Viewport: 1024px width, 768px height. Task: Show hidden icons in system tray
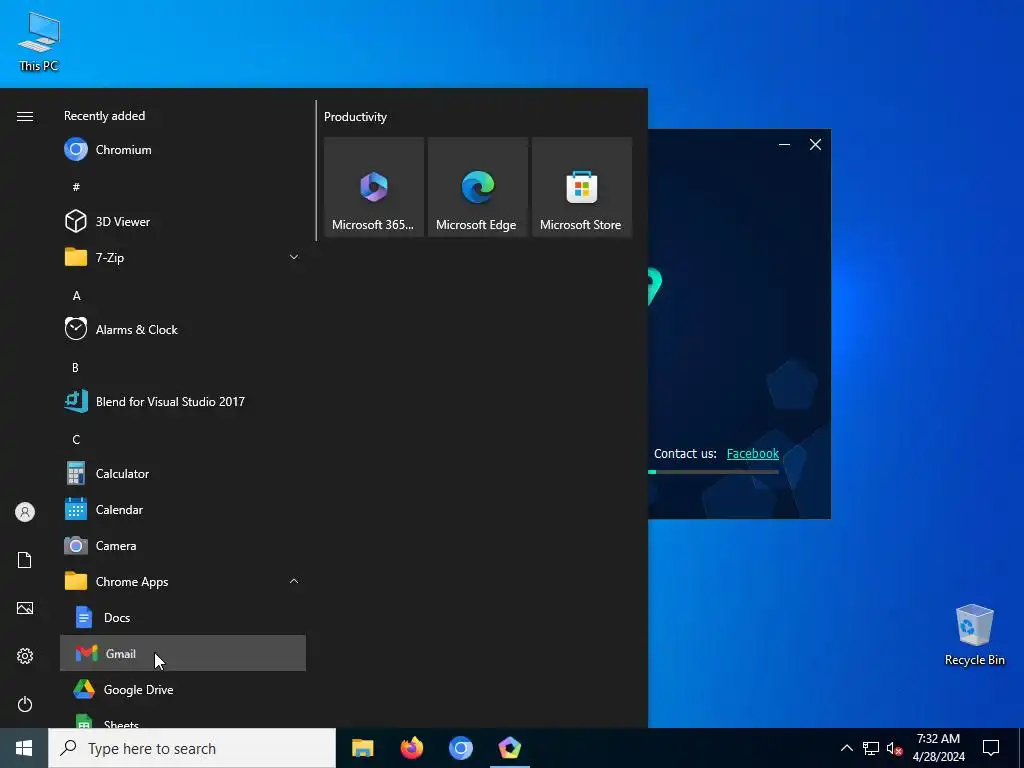tap(846, 748)
